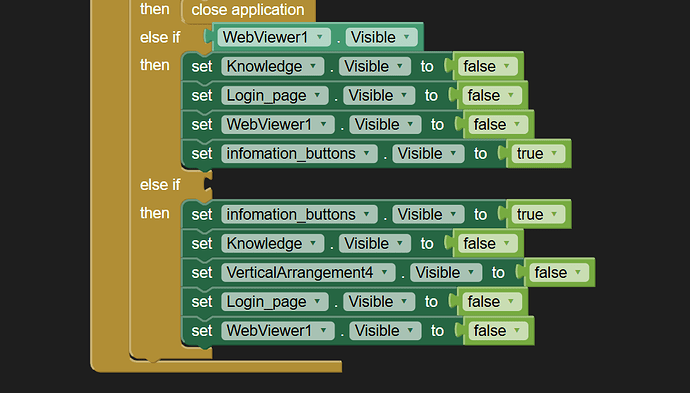The height and width of the screenshot is (393, 690).
Task: Open Visible dropdown on bottom WebViewer1 row
Action: 385,331
